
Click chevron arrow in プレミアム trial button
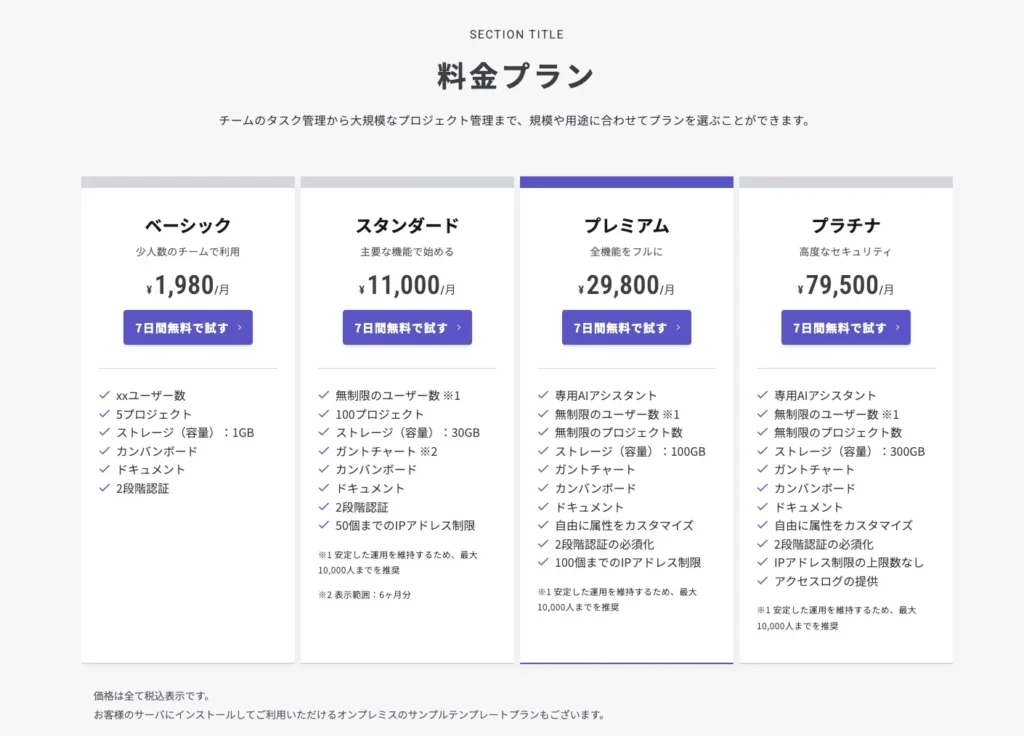(x=679, y=327)
